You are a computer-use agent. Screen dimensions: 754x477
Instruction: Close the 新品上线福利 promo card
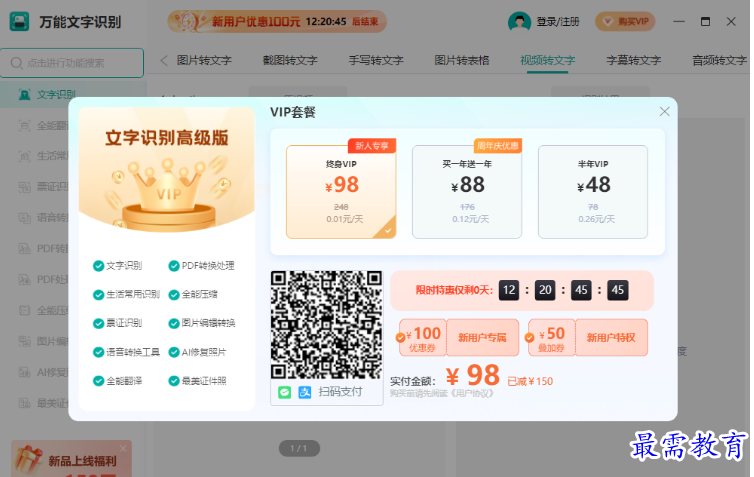[124, 449]
